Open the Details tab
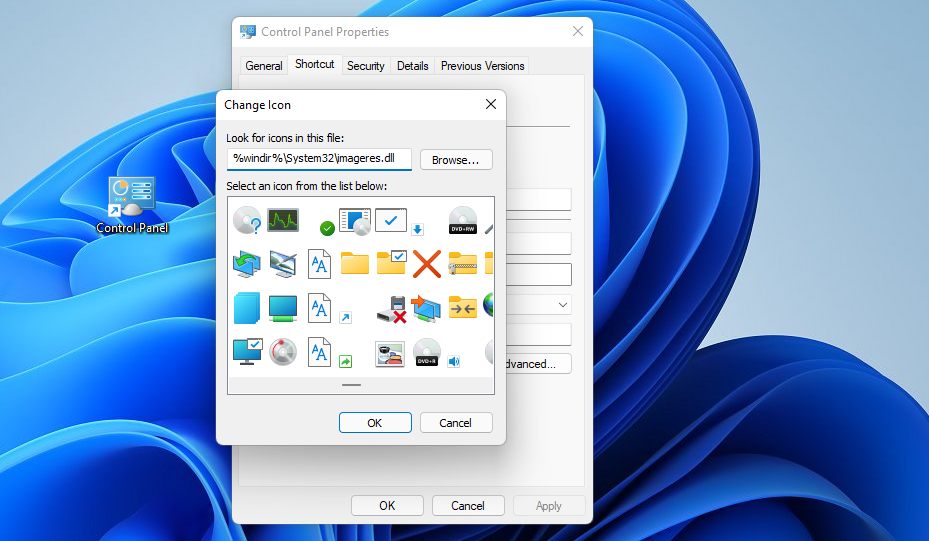 click(x=412, y=66)
